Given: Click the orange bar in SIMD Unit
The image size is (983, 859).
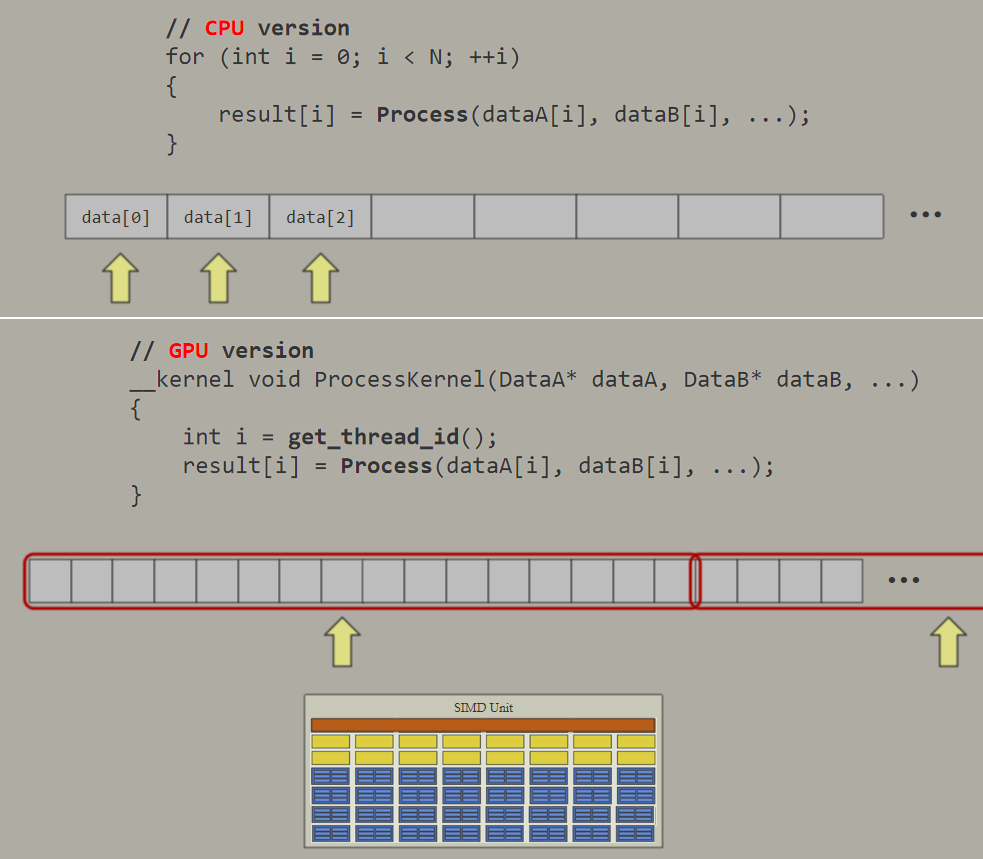Looking at the screenshot, I should click(483, 725).
